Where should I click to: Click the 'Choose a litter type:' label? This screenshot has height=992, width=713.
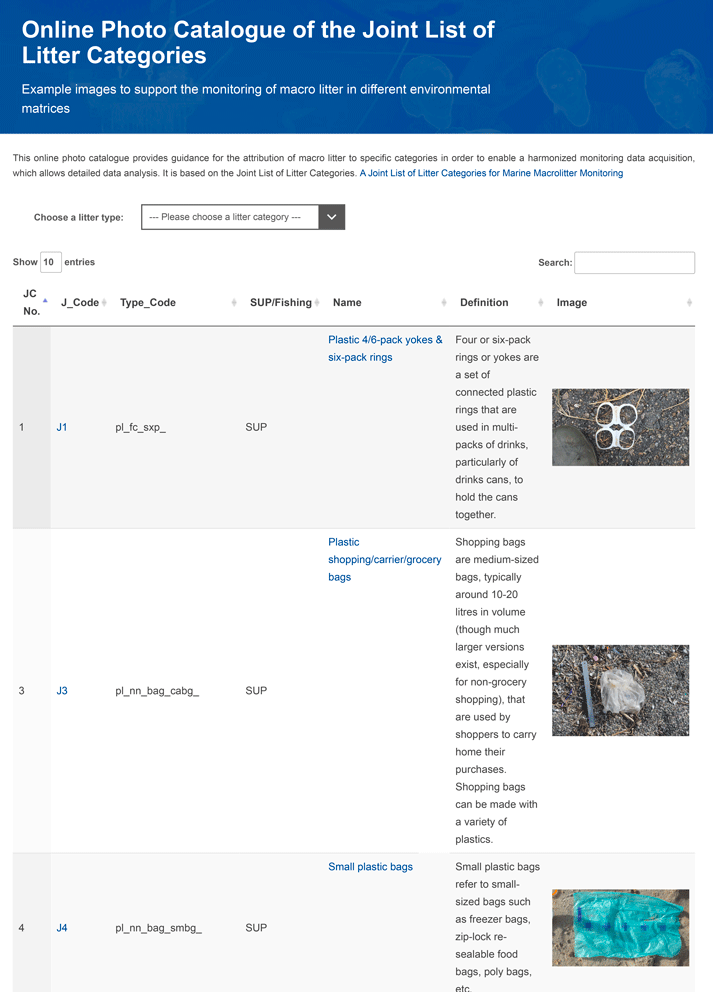pyautogui.click(x=78, y=217)
